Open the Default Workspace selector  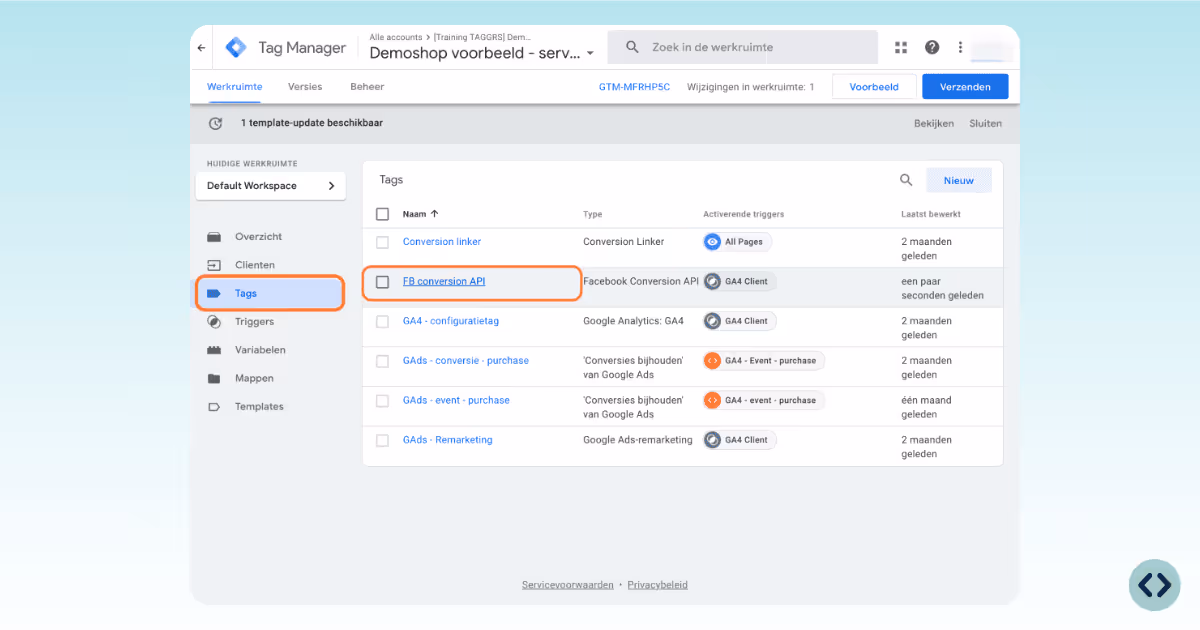[x=270, y=186]
